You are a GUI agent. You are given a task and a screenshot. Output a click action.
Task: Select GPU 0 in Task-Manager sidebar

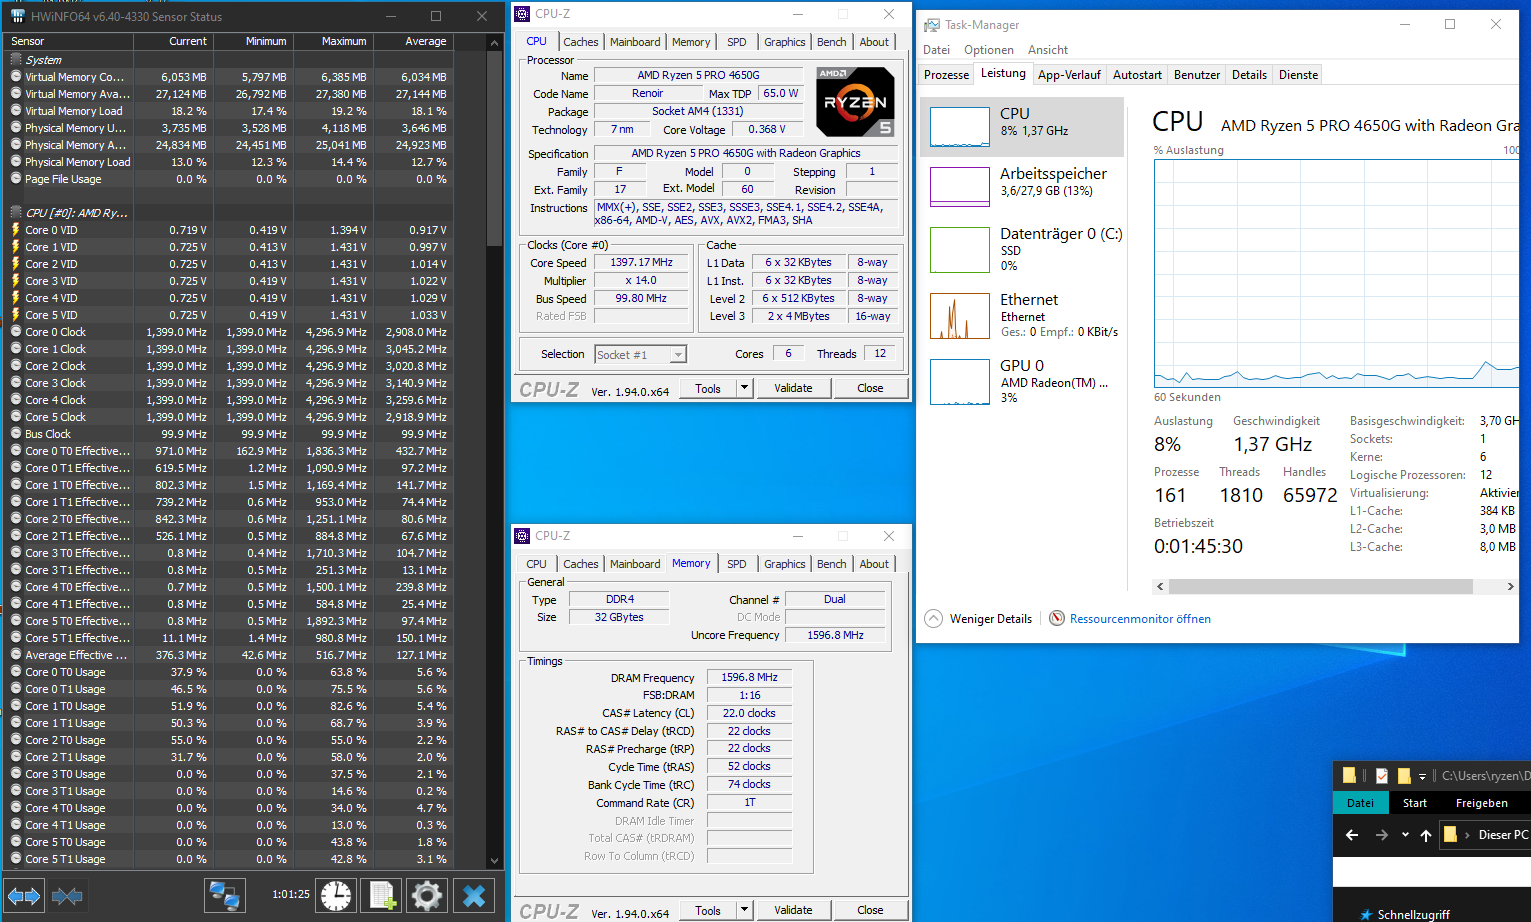coord(1022,381)
